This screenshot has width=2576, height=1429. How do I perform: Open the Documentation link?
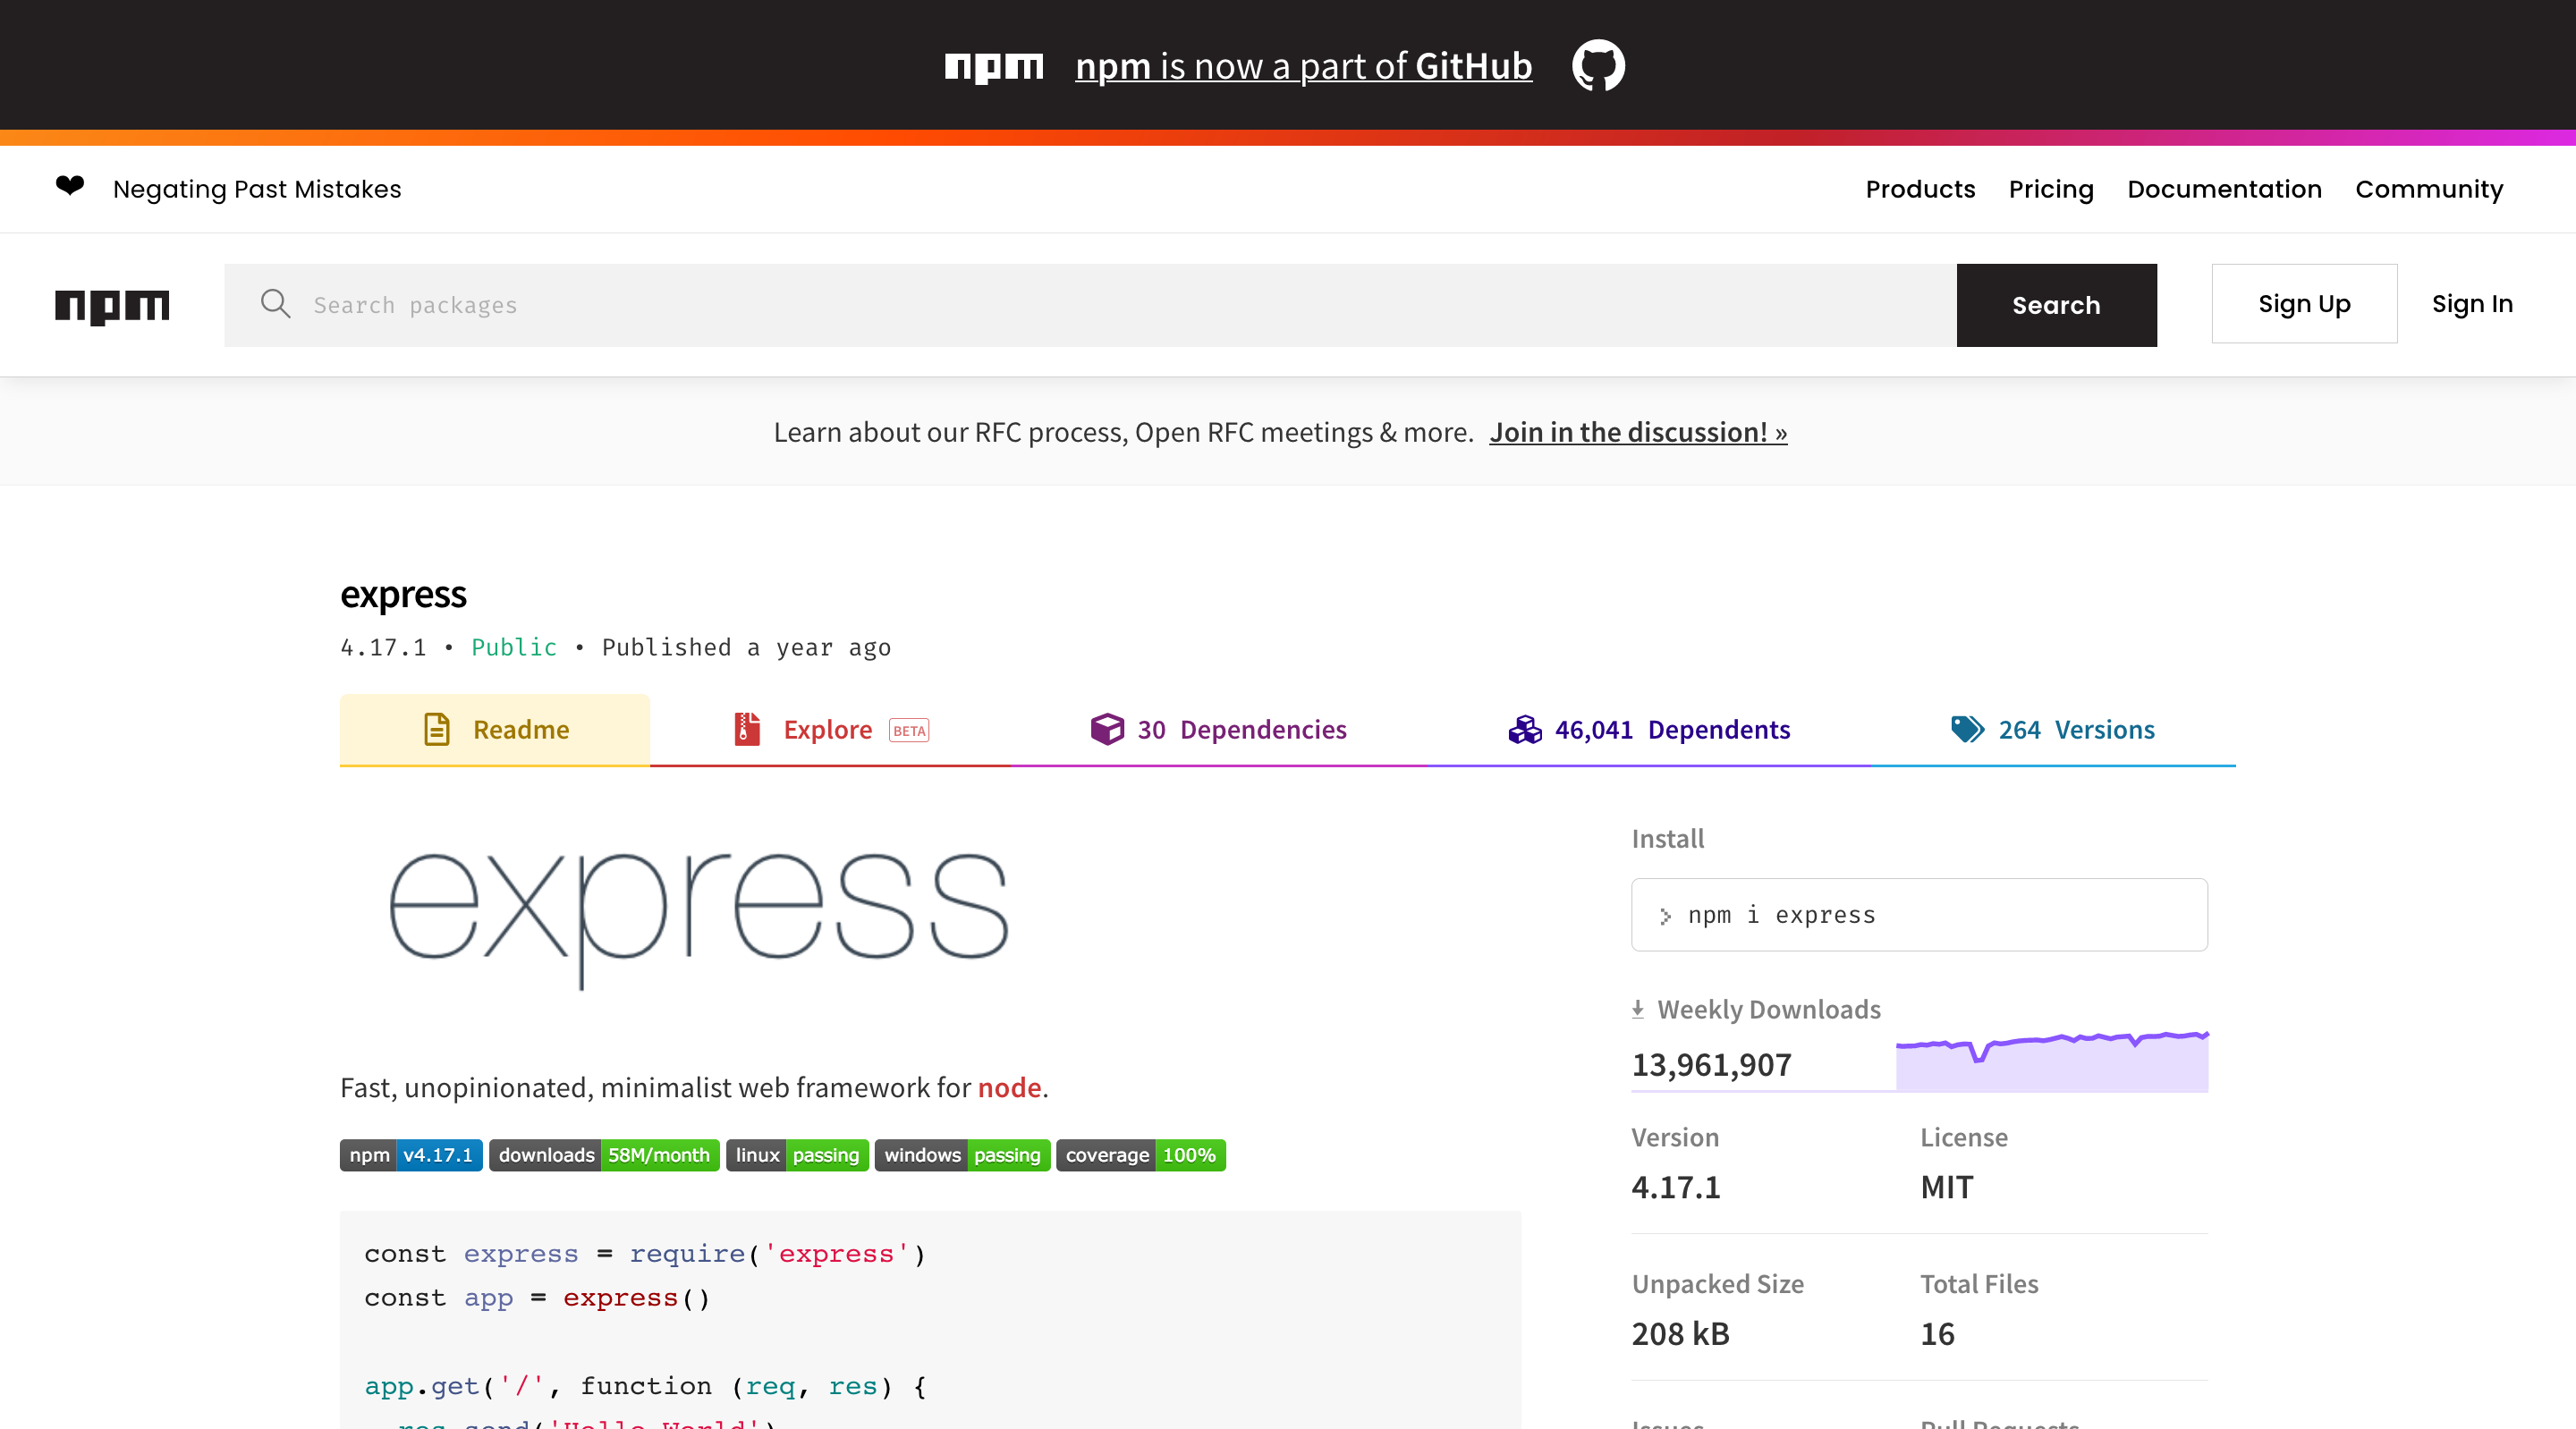click(2224, 189)
